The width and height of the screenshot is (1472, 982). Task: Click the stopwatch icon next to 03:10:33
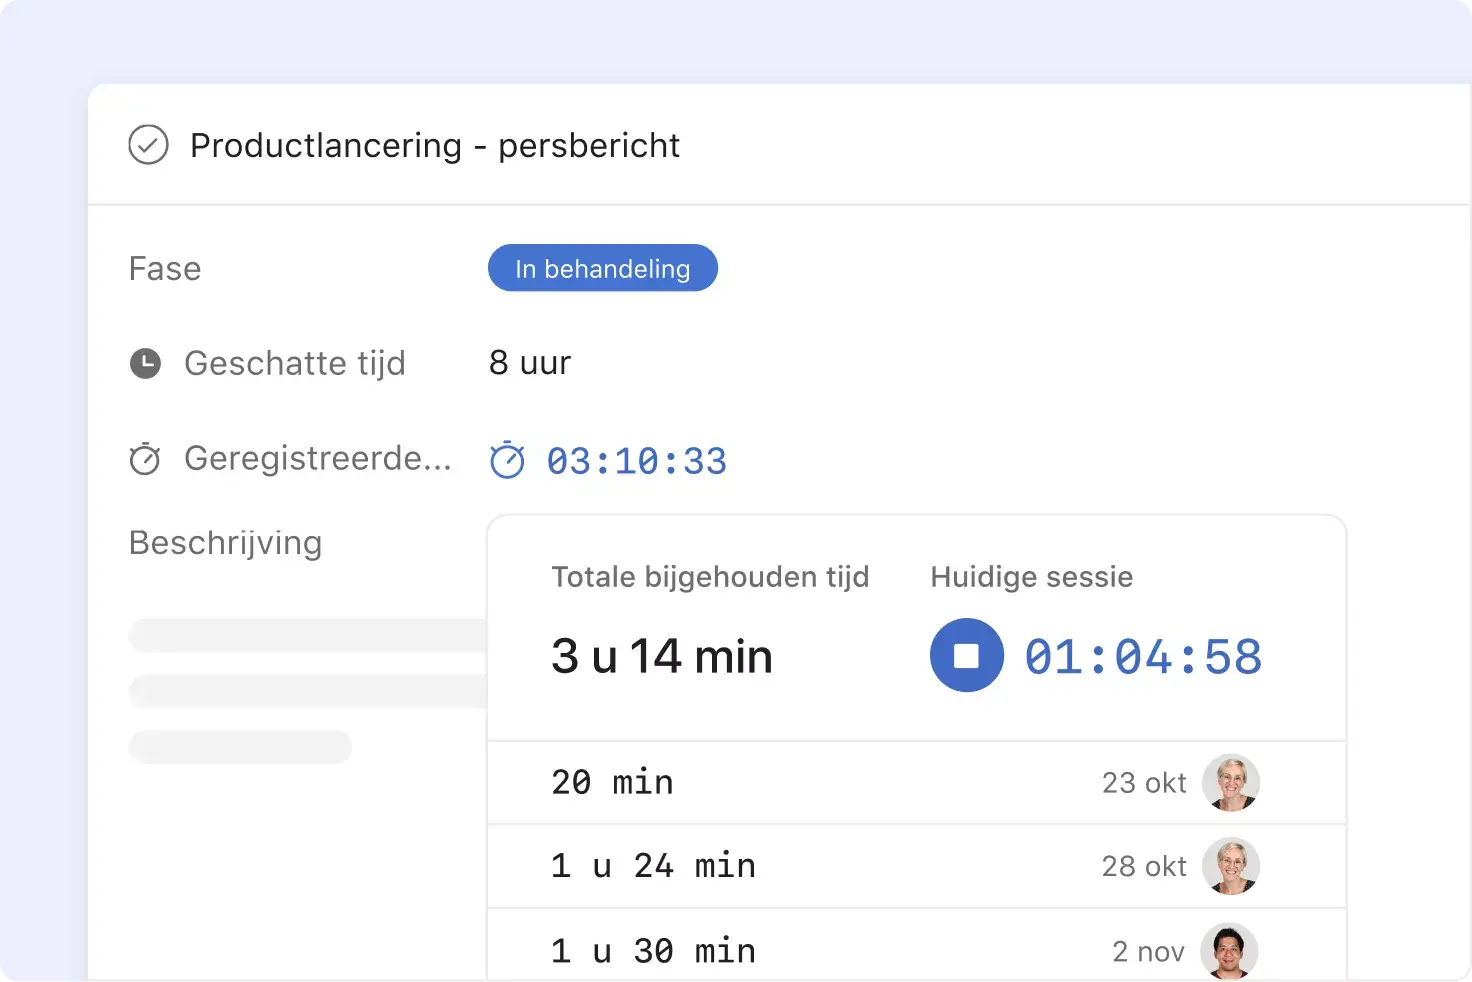coord(508,460)
